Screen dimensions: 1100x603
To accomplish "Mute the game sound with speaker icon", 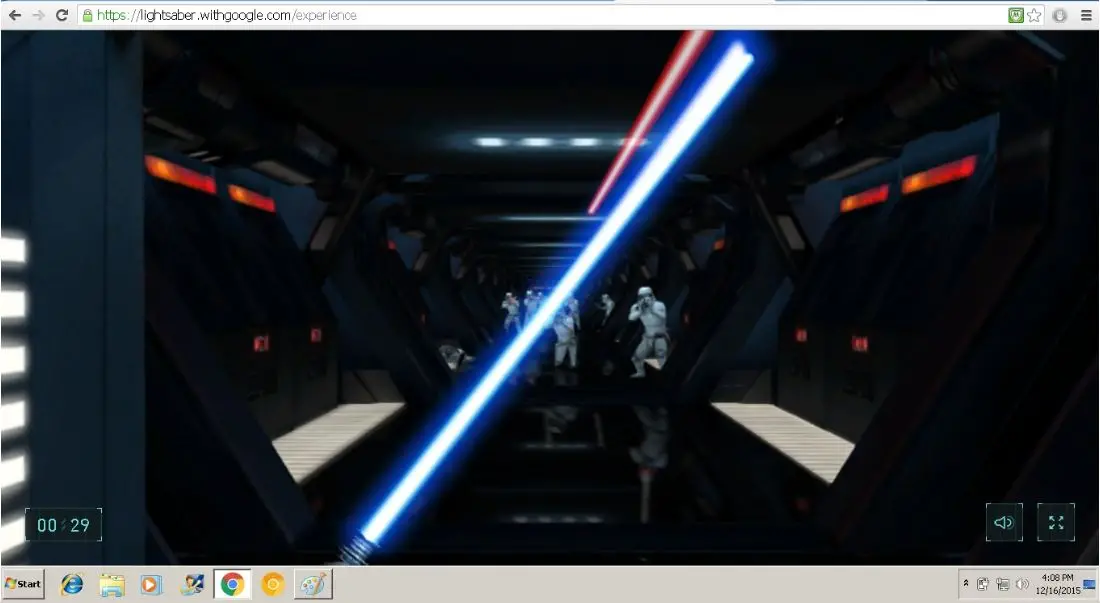I will click(x=1004, y=523).
